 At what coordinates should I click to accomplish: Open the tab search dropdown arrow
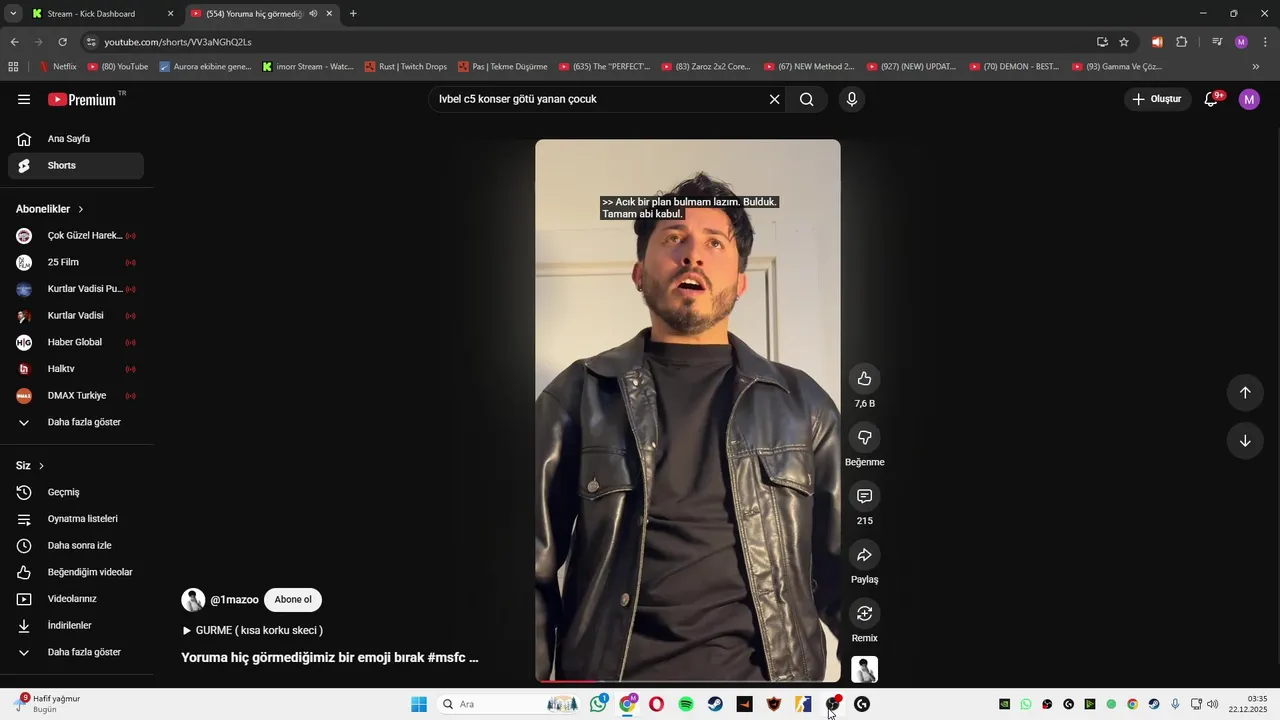[13, 14]
